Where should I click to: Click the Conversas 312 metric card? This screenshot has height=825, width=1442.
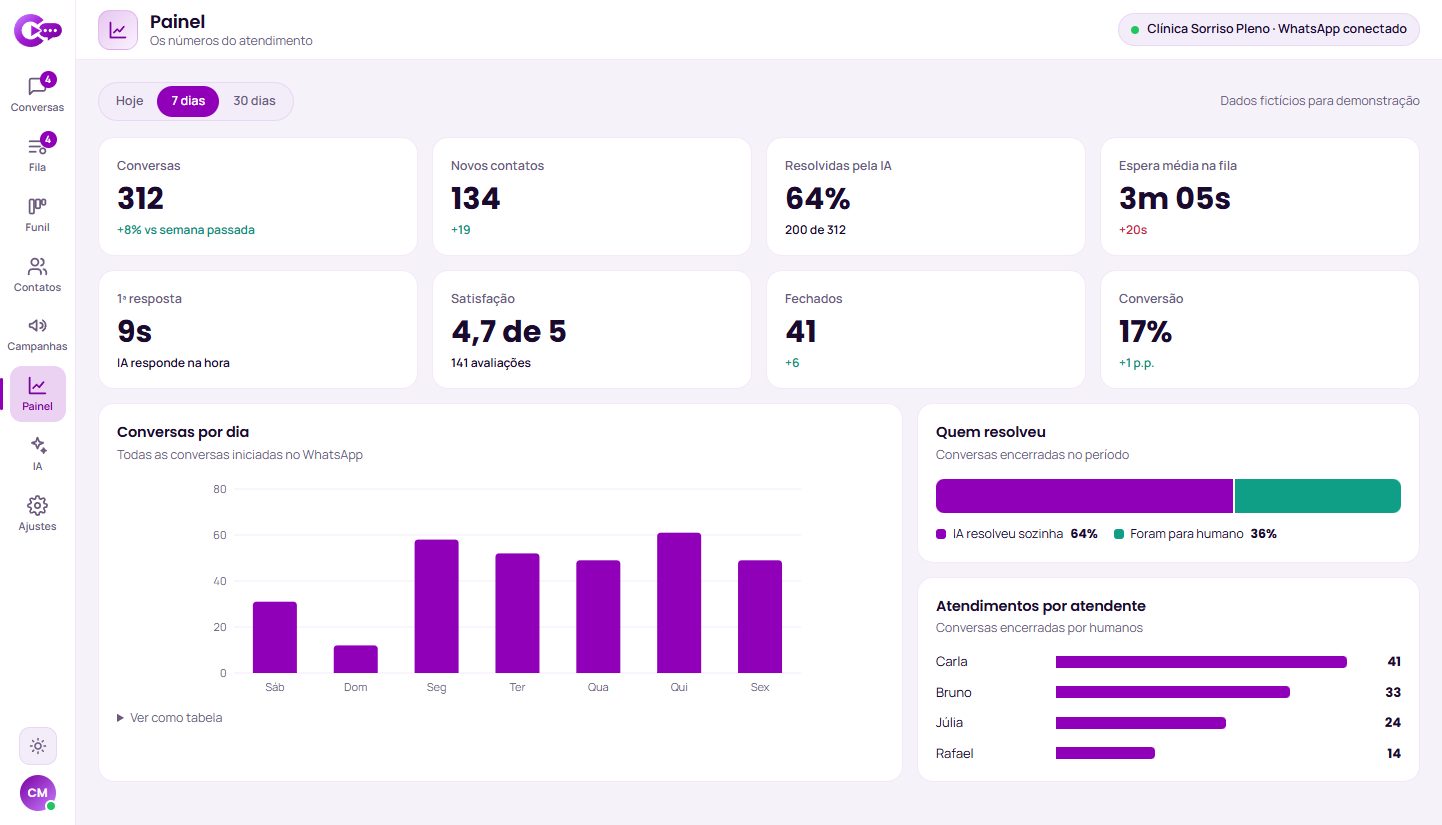pos(258,197)
